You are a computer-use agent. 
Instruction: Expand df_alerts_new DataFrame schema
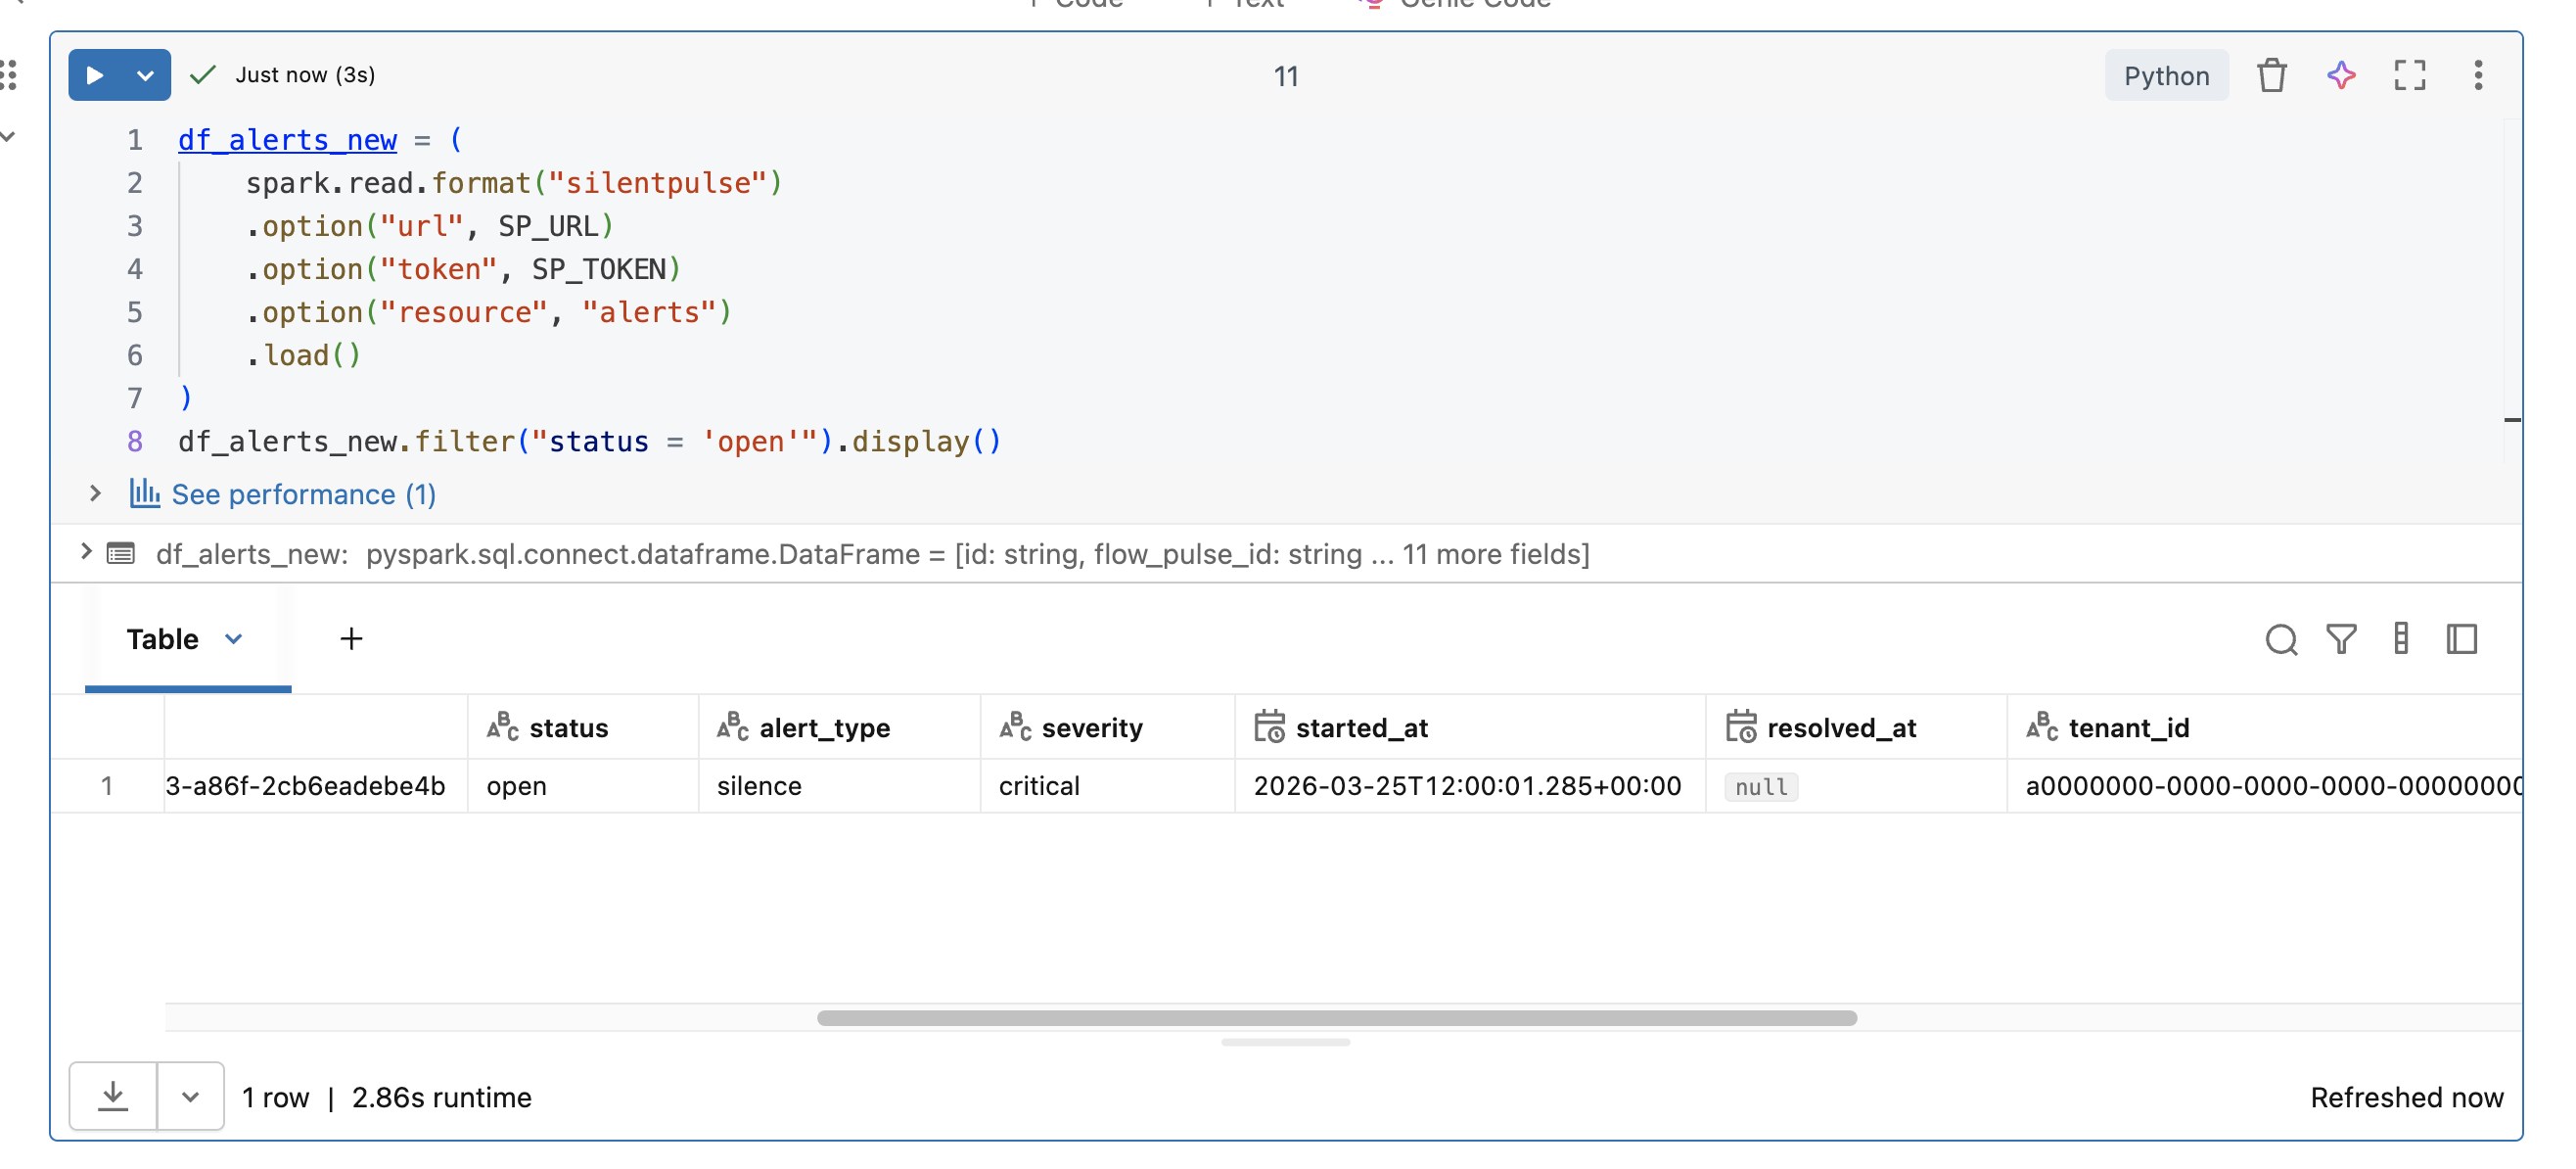[86, 551]
